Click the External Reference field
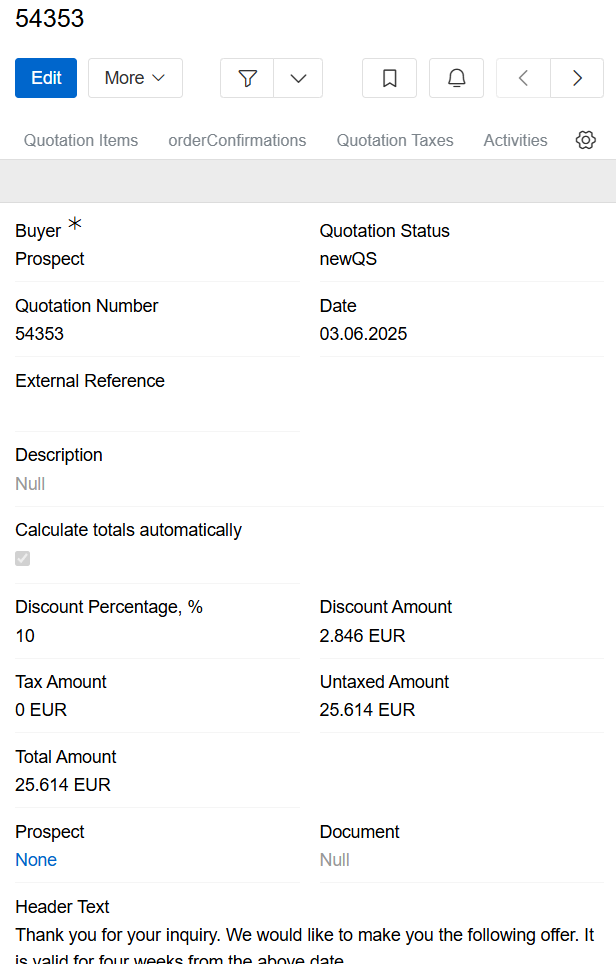 pos(157,408)
